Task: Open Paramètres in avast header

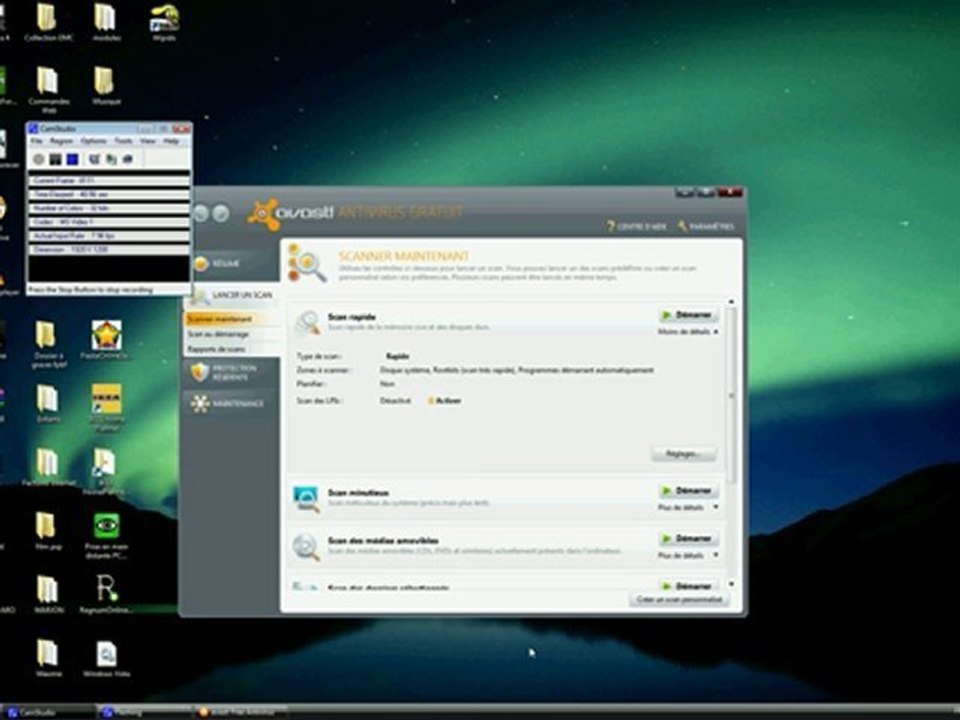Action: (x=706, y=227)
